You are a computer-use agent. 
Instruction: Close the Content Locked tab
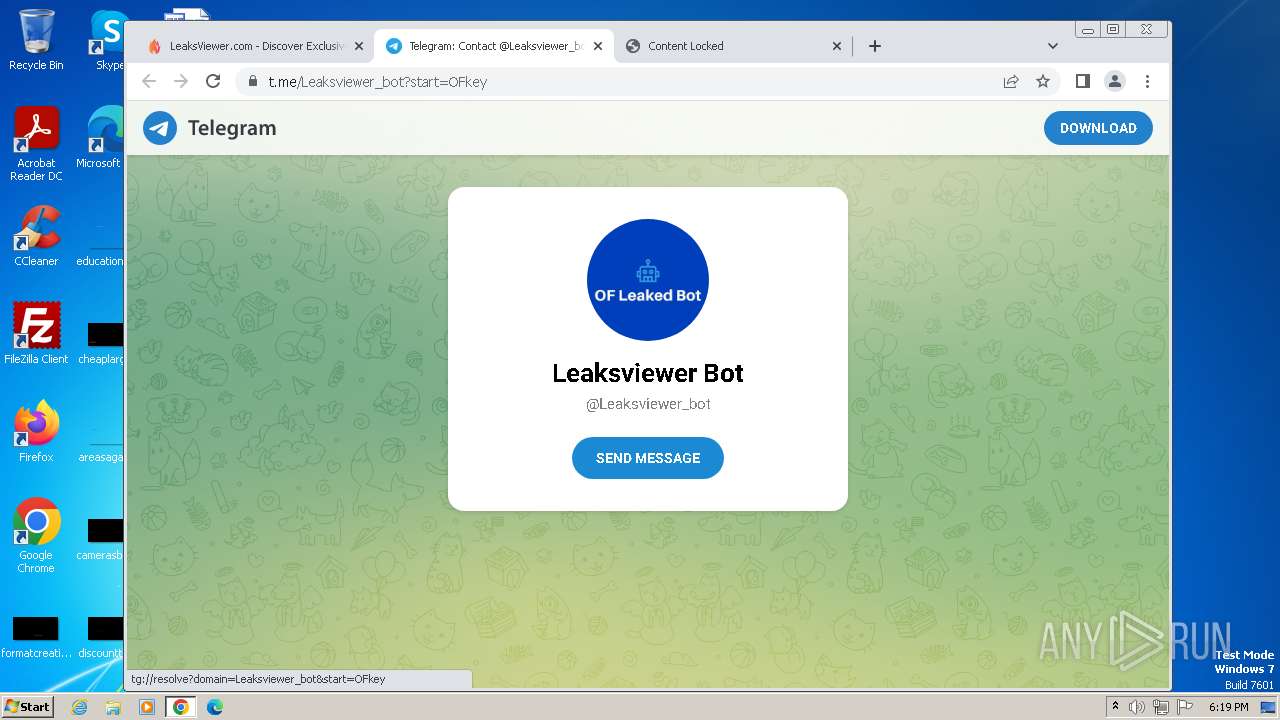point(838,46)
